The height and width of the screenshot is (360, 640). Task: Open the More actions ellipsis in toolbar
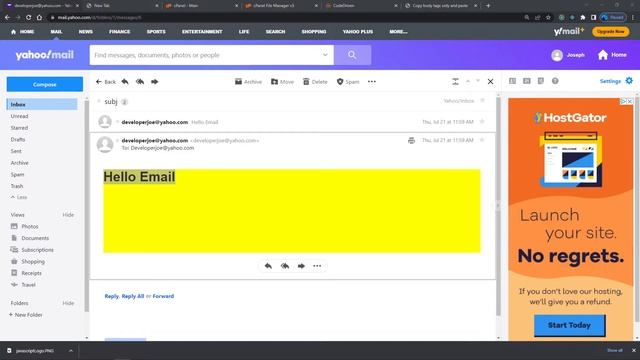click(x=371, y=82)
